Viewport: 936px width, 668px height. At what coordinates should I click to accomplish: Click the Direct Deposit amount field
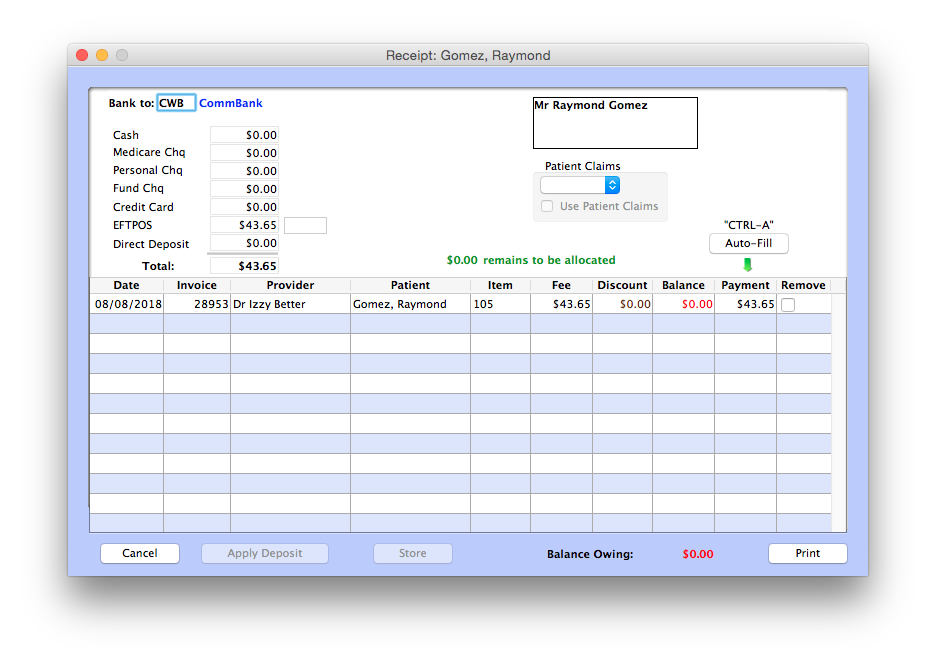click(x=243, y=243)
